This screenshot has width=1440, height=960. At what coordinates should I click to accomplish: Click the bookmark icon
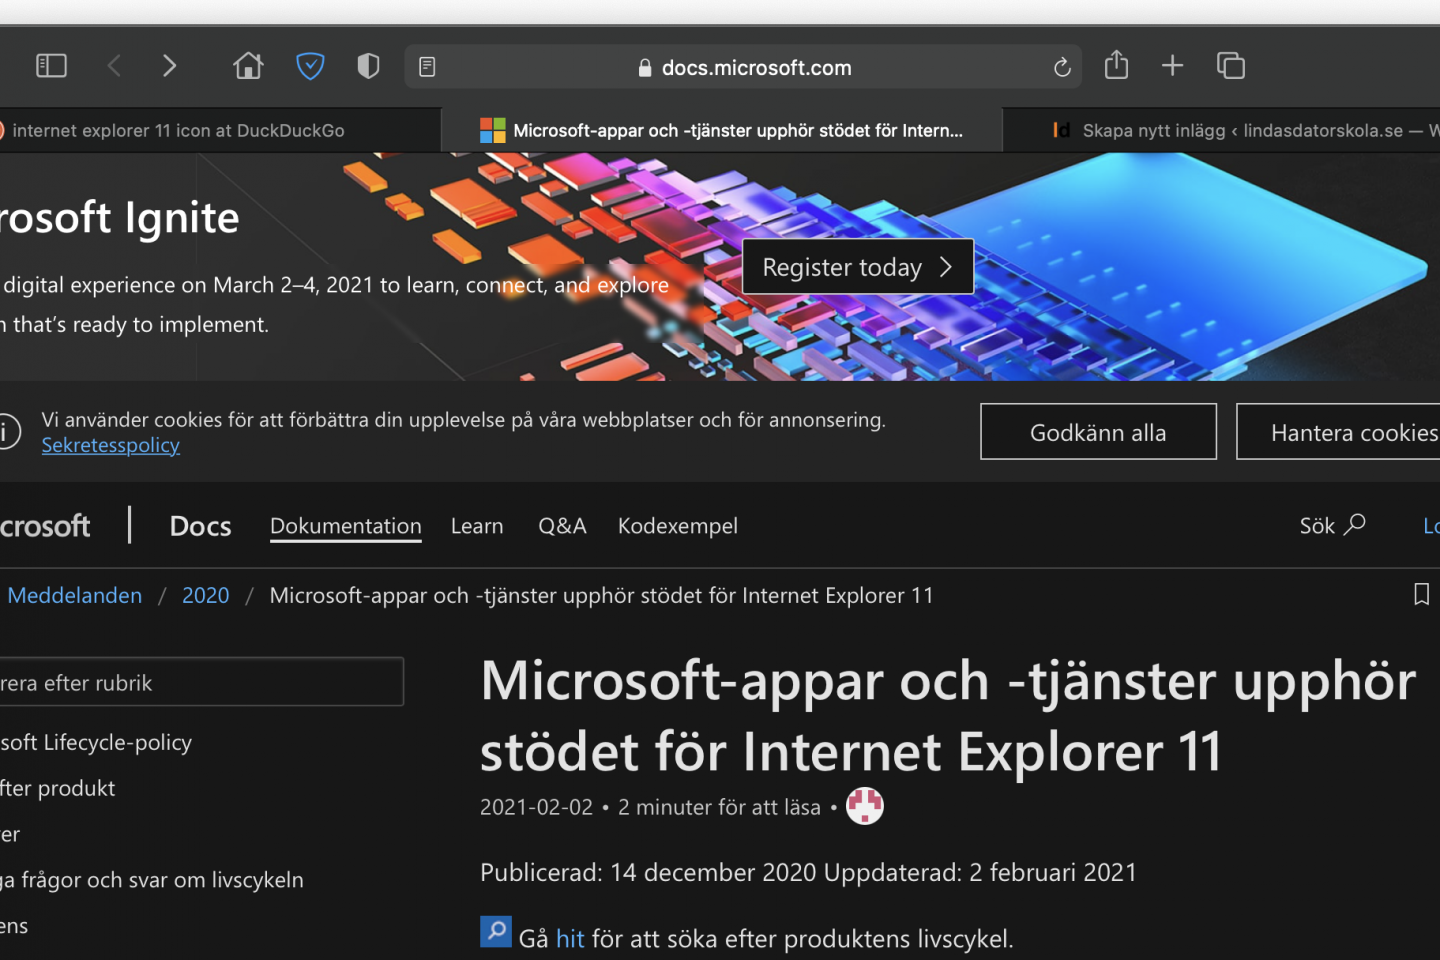tap(1421, 594)
